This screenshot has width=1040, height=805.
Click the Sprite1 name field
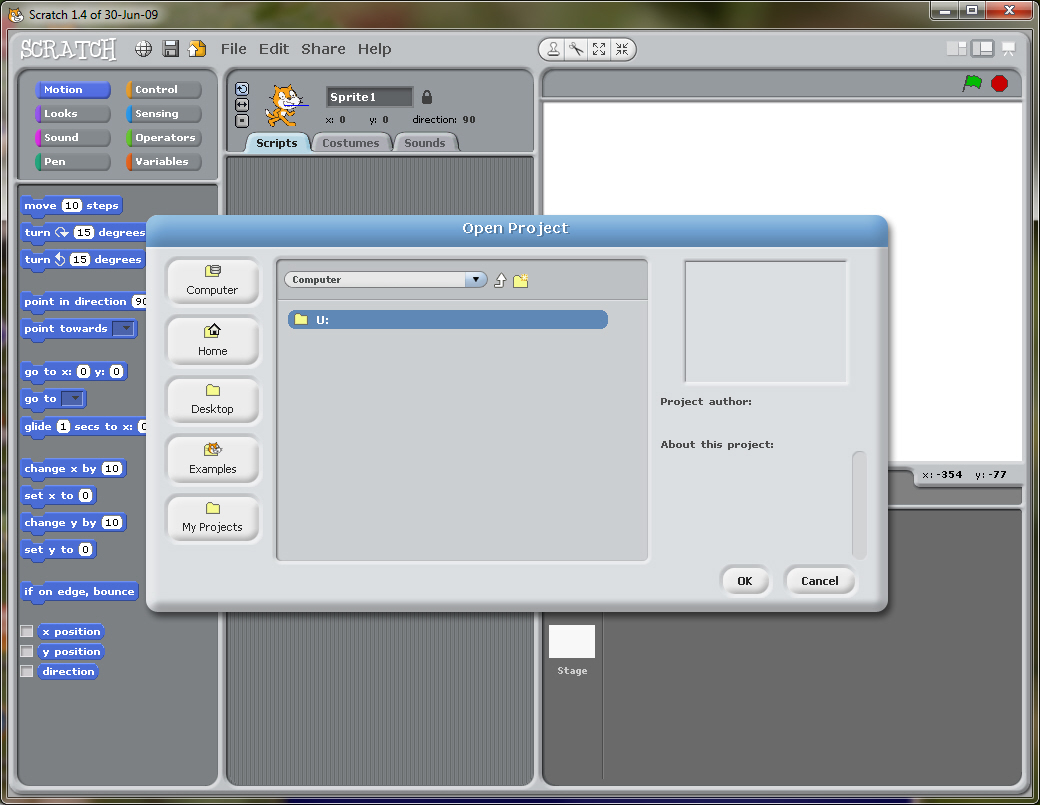click(369, 97)
